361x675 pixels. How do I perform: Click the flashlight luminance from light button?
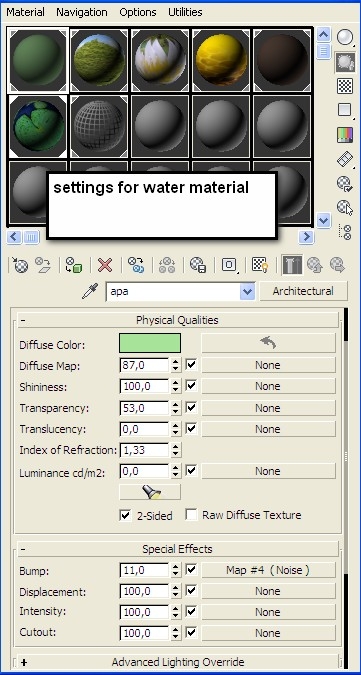pos(150,492)
